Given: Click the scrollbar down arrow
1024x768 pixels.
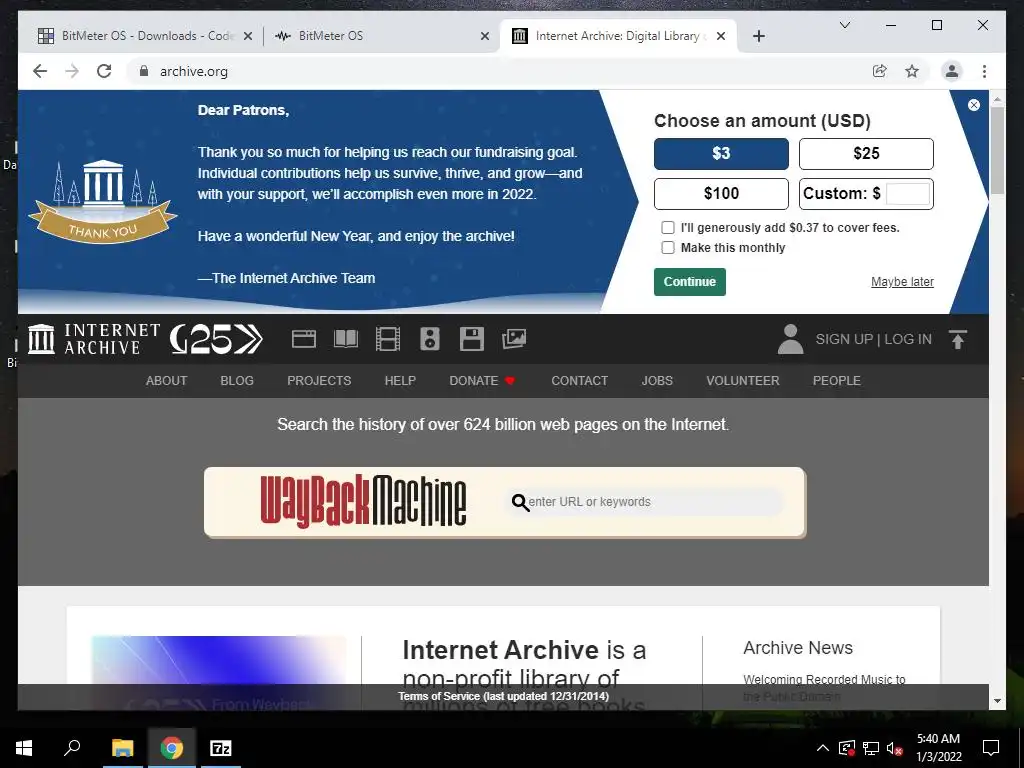Looking at the screenshot, I should coord(997,701).
